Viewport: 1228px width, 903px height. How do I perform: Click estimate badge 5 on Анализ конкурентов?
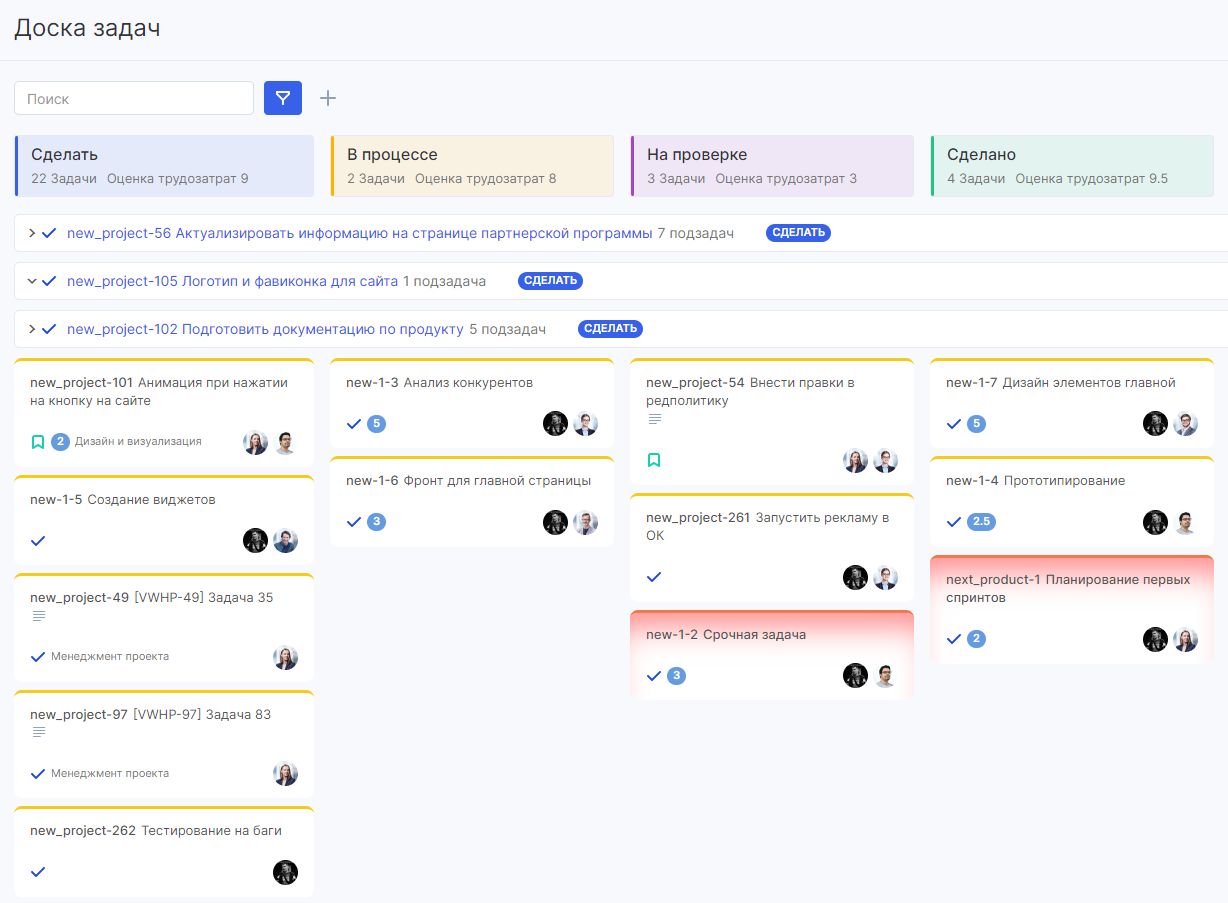pos(376,424)
